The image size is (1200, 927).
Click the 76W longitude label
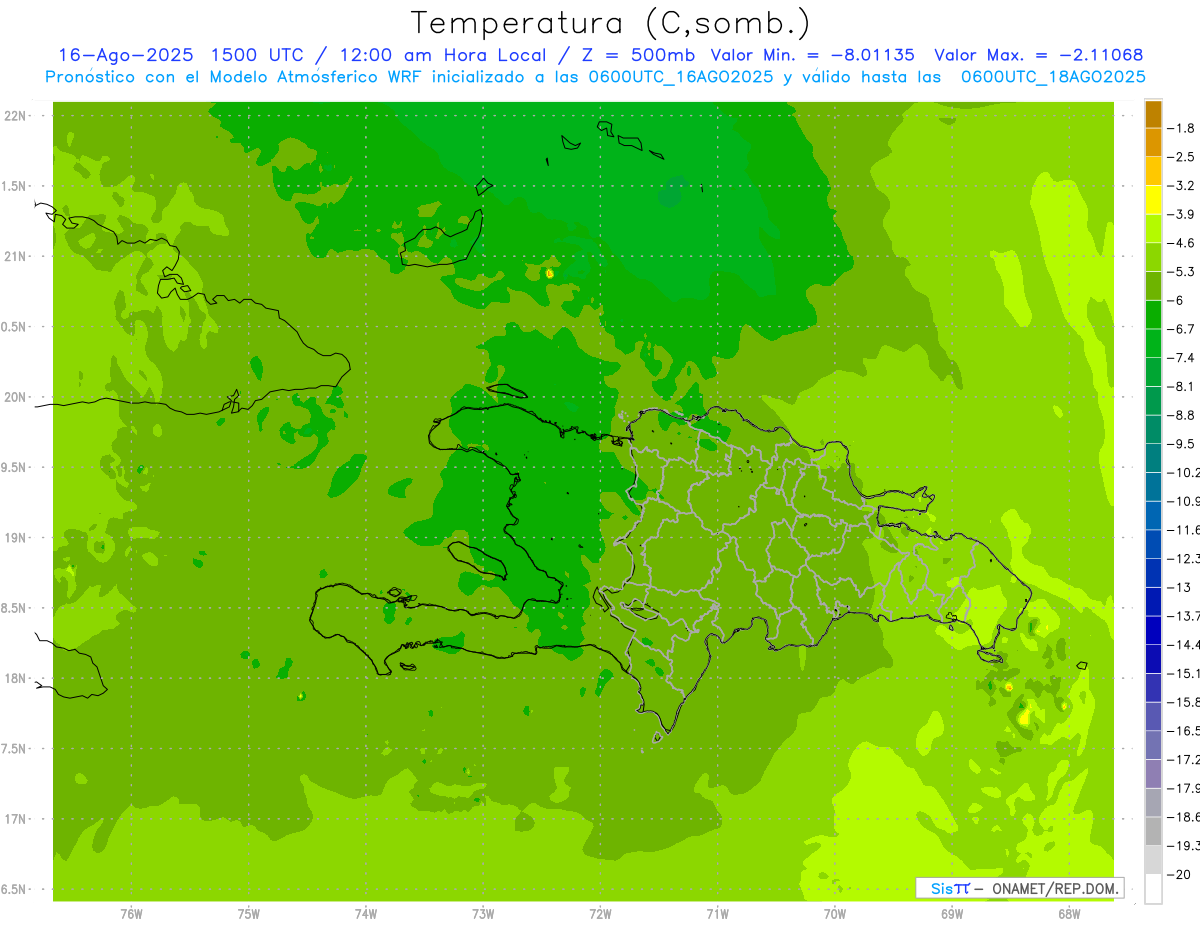(131, 914)
